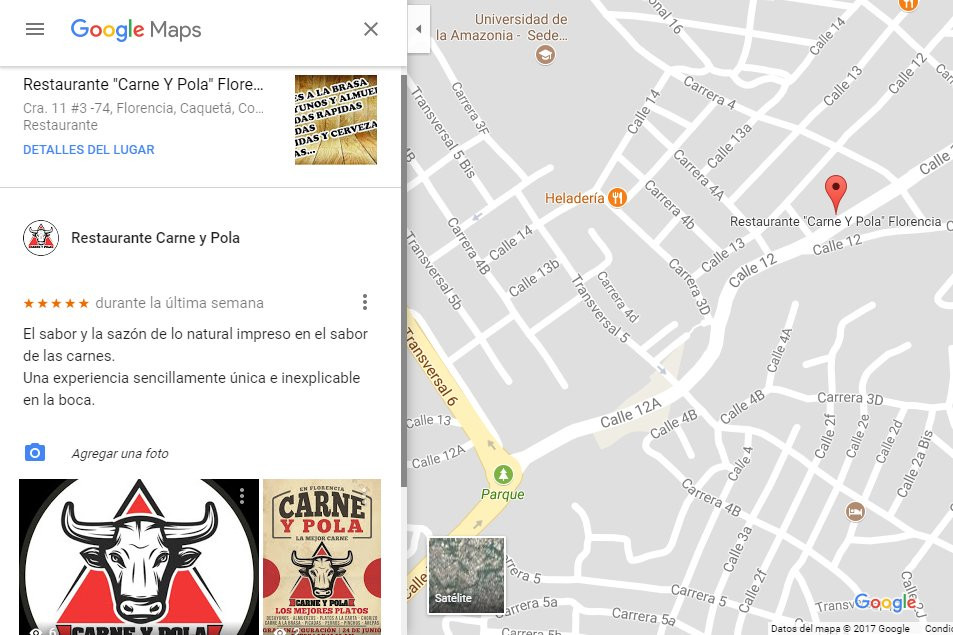Click the Universidad de la Amazonia icon
953x635 pixels.
[545, 55]
